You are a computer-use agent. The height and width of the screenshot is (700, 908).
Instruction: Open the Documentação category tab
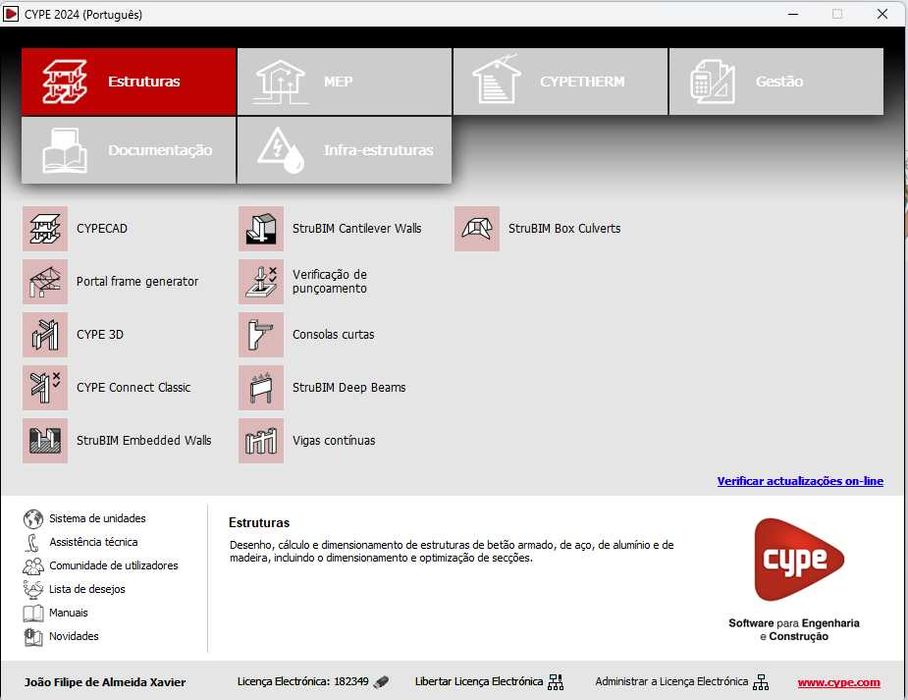pyautogui.click(x=129, y=151)
